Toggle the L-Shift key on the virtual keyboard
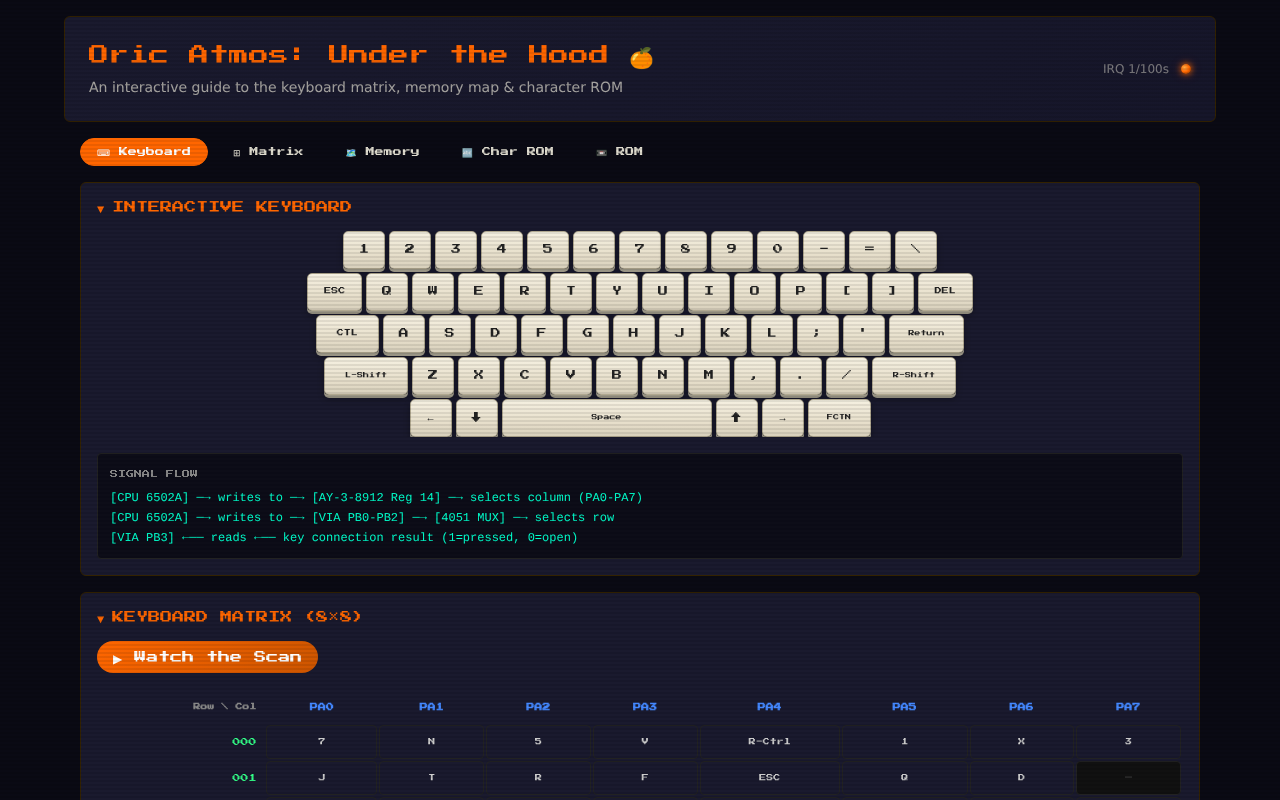Viewport: 1280px width, 800px height. 365,376
